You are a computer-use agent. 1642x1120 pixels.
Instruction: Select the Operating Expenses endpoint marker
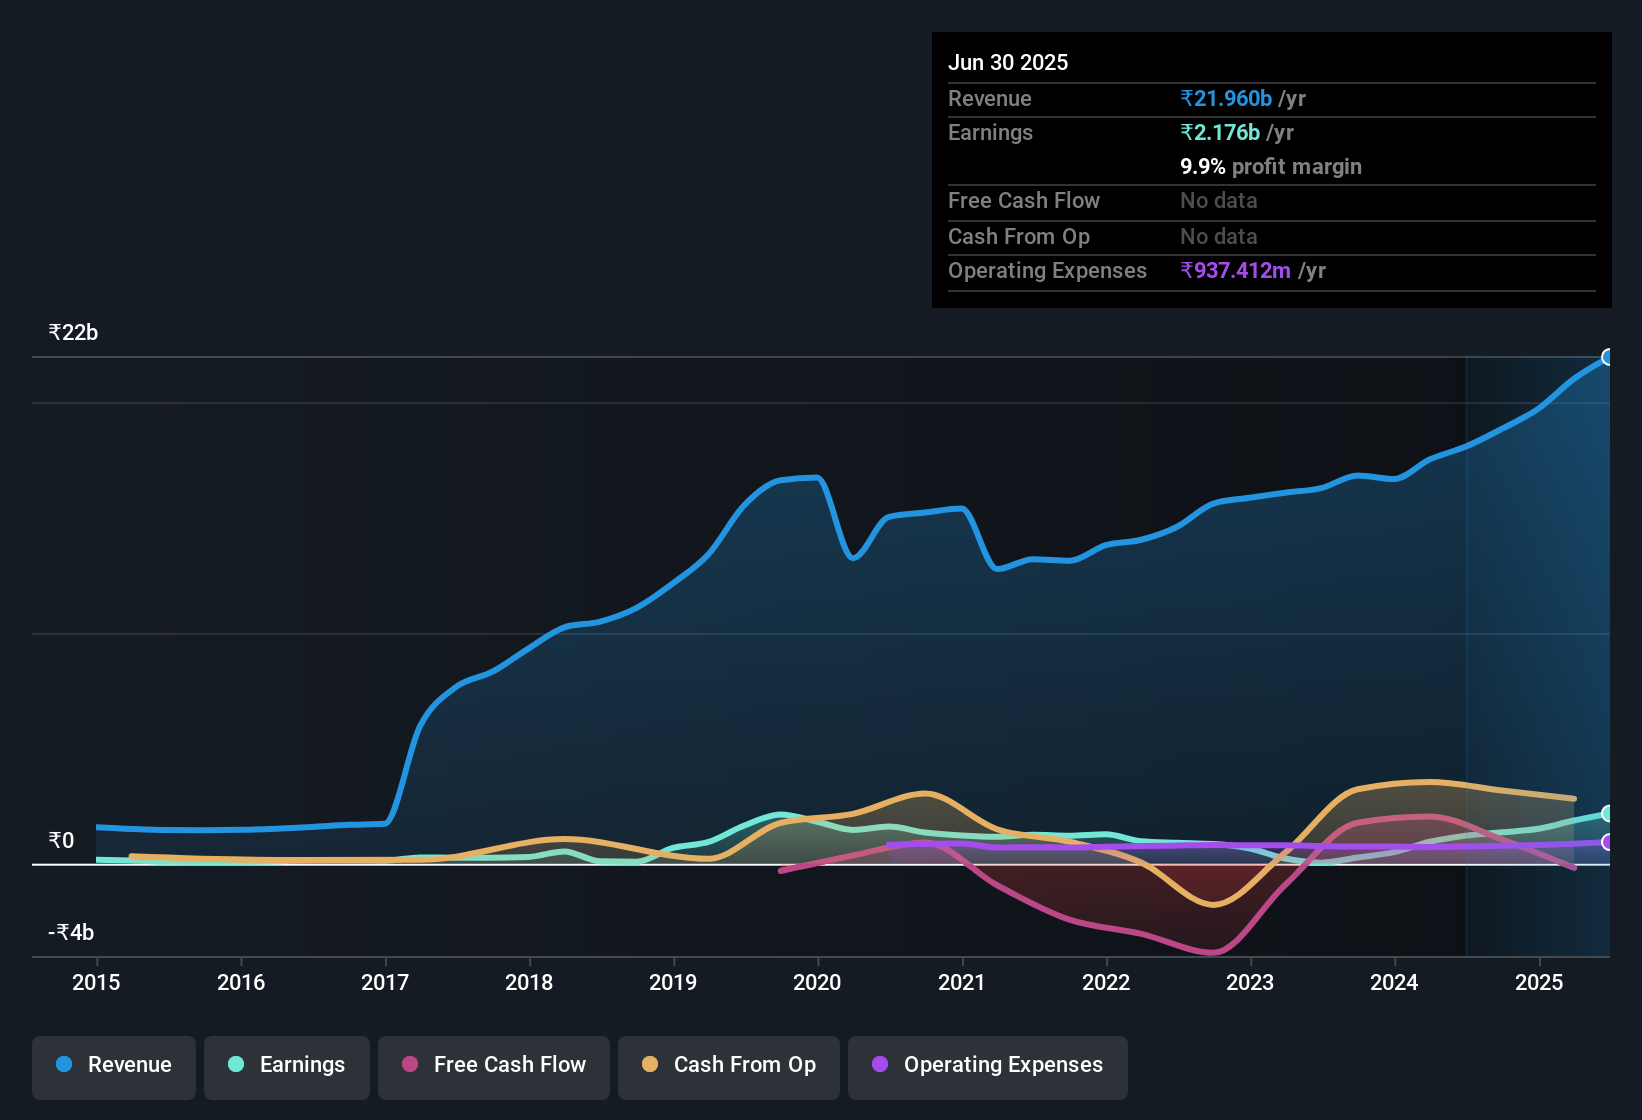(x=1608, y=844)
